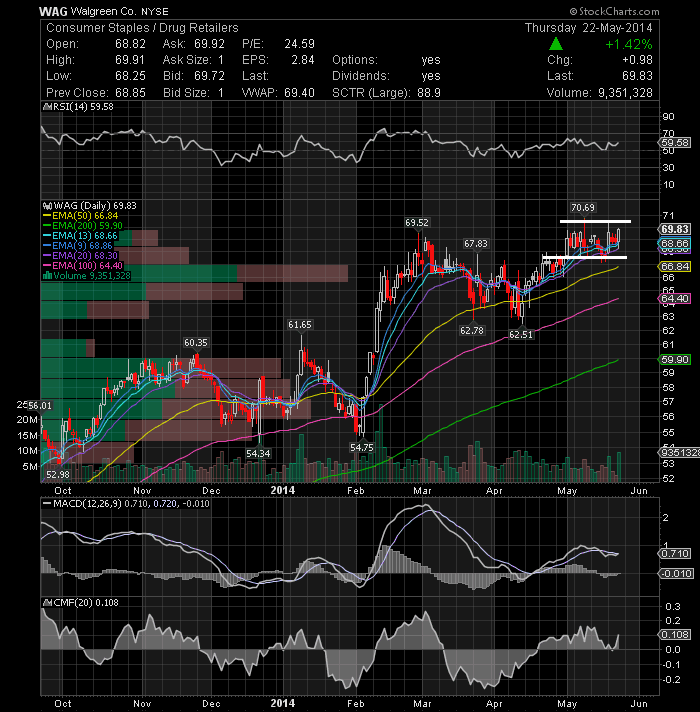Click the WAG (Daily) 69.83 legend entry
Screen dimensions: 700x712
90,206
